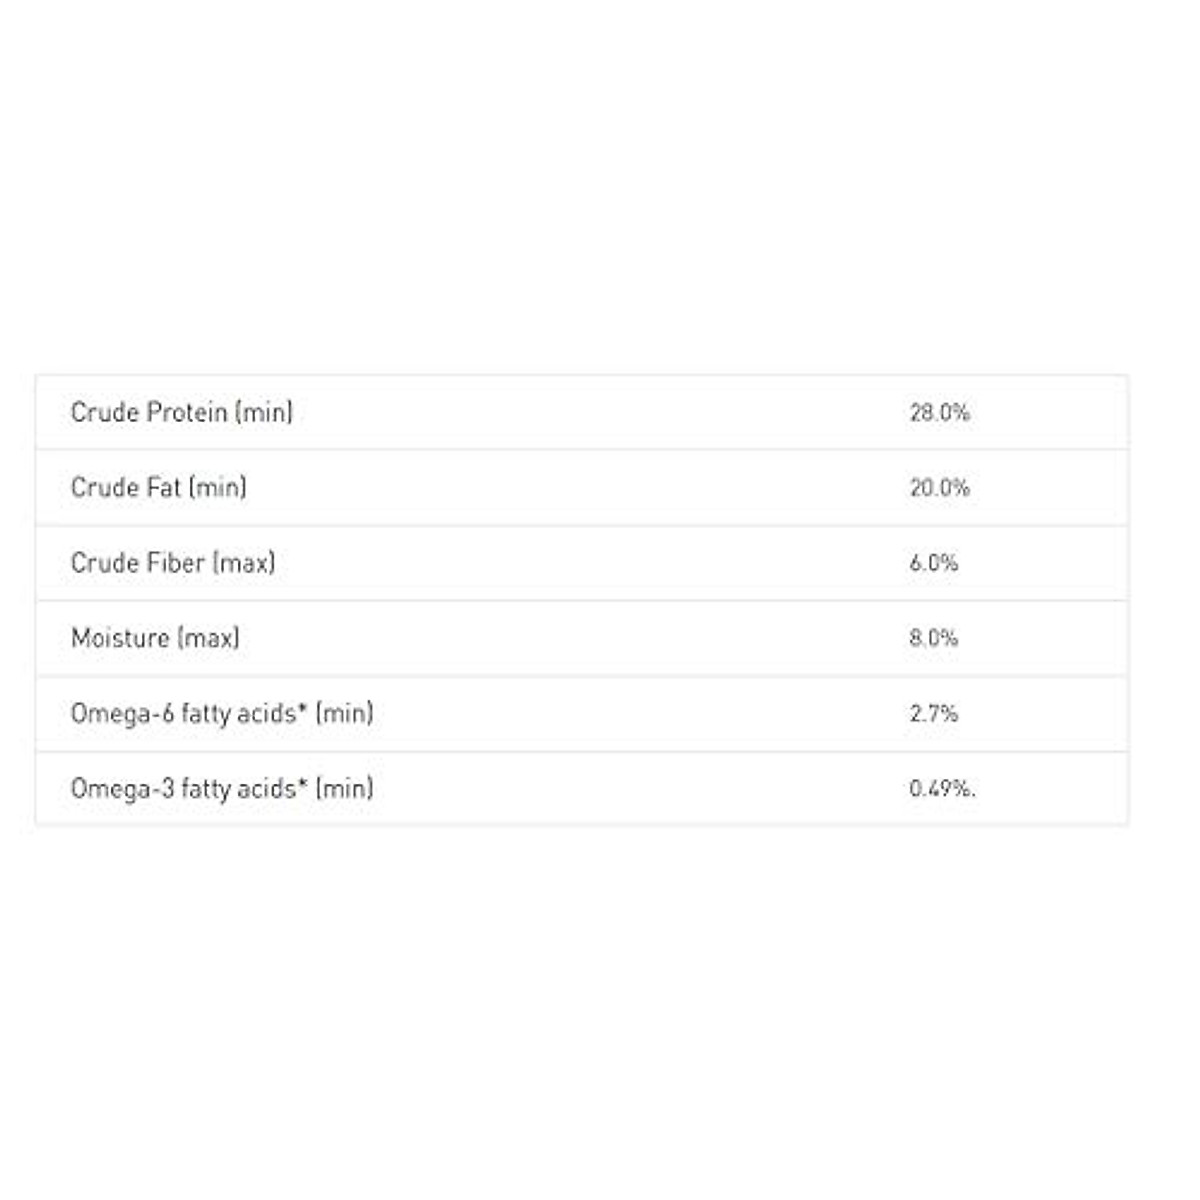Click (min) in the Crude Fat row

[218, 487]
